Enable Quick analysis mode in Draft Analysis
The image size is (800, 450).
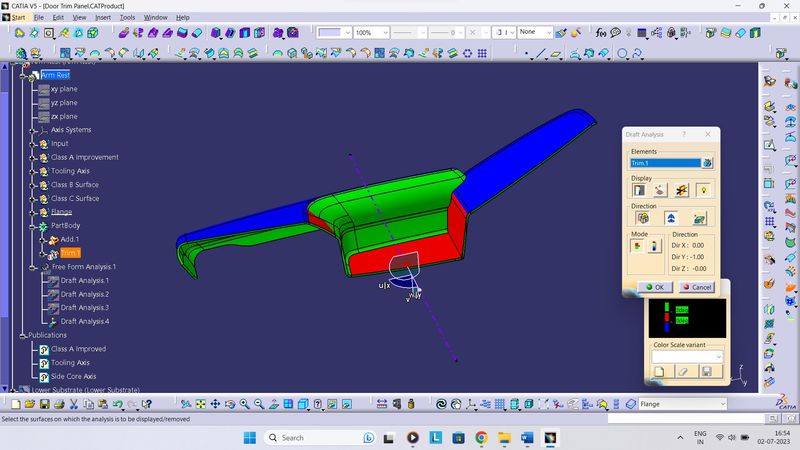tap(637, 246)
